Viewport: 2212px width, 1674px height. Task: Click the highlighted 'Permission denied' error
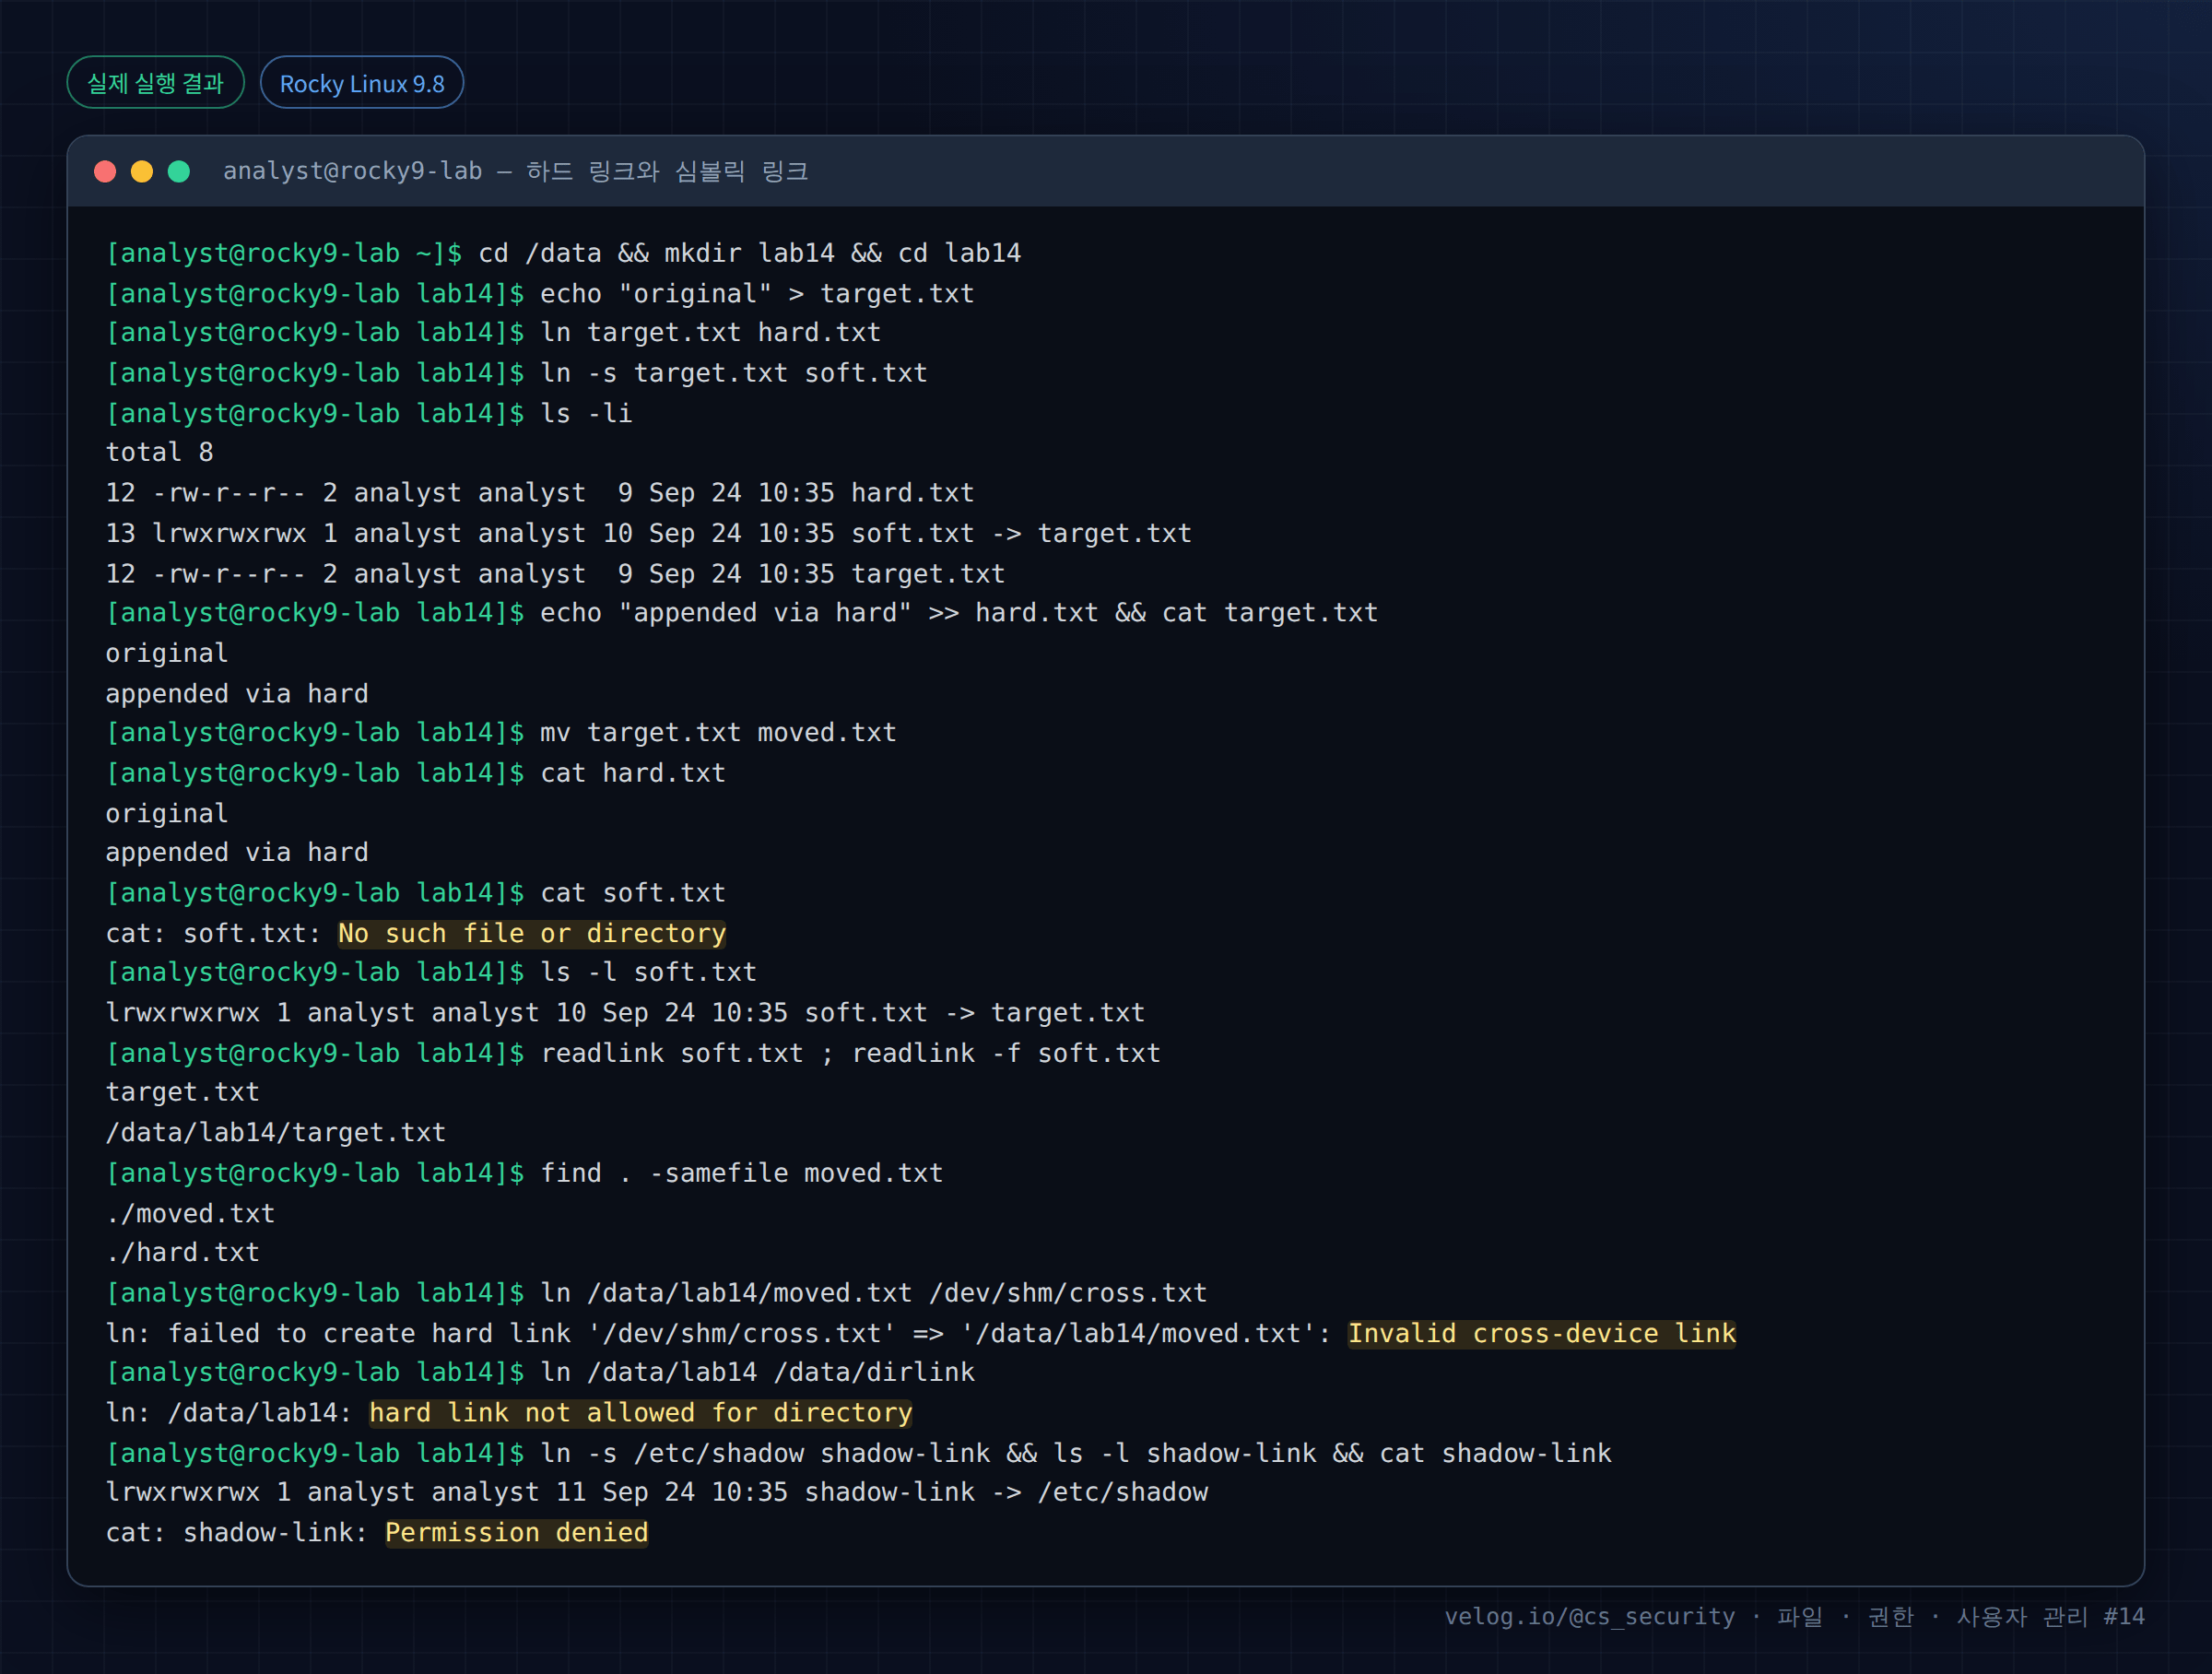pyautogui.click(x=517, y=1533)
